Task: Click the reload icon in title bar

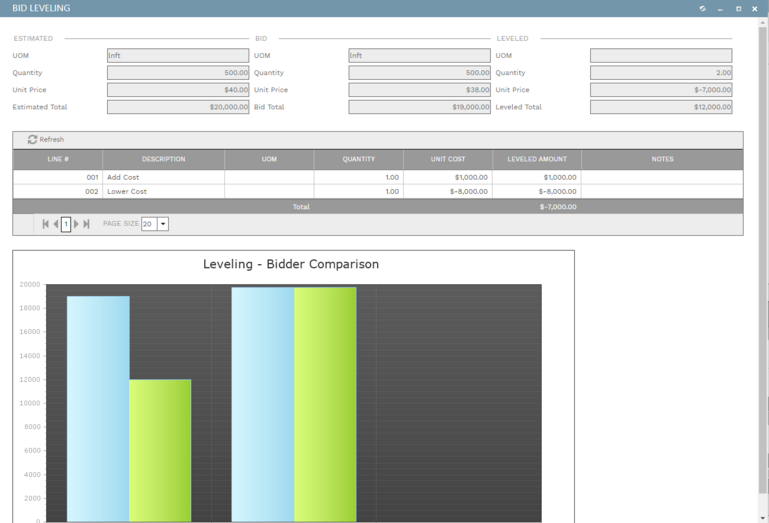Action: (702, 8)
